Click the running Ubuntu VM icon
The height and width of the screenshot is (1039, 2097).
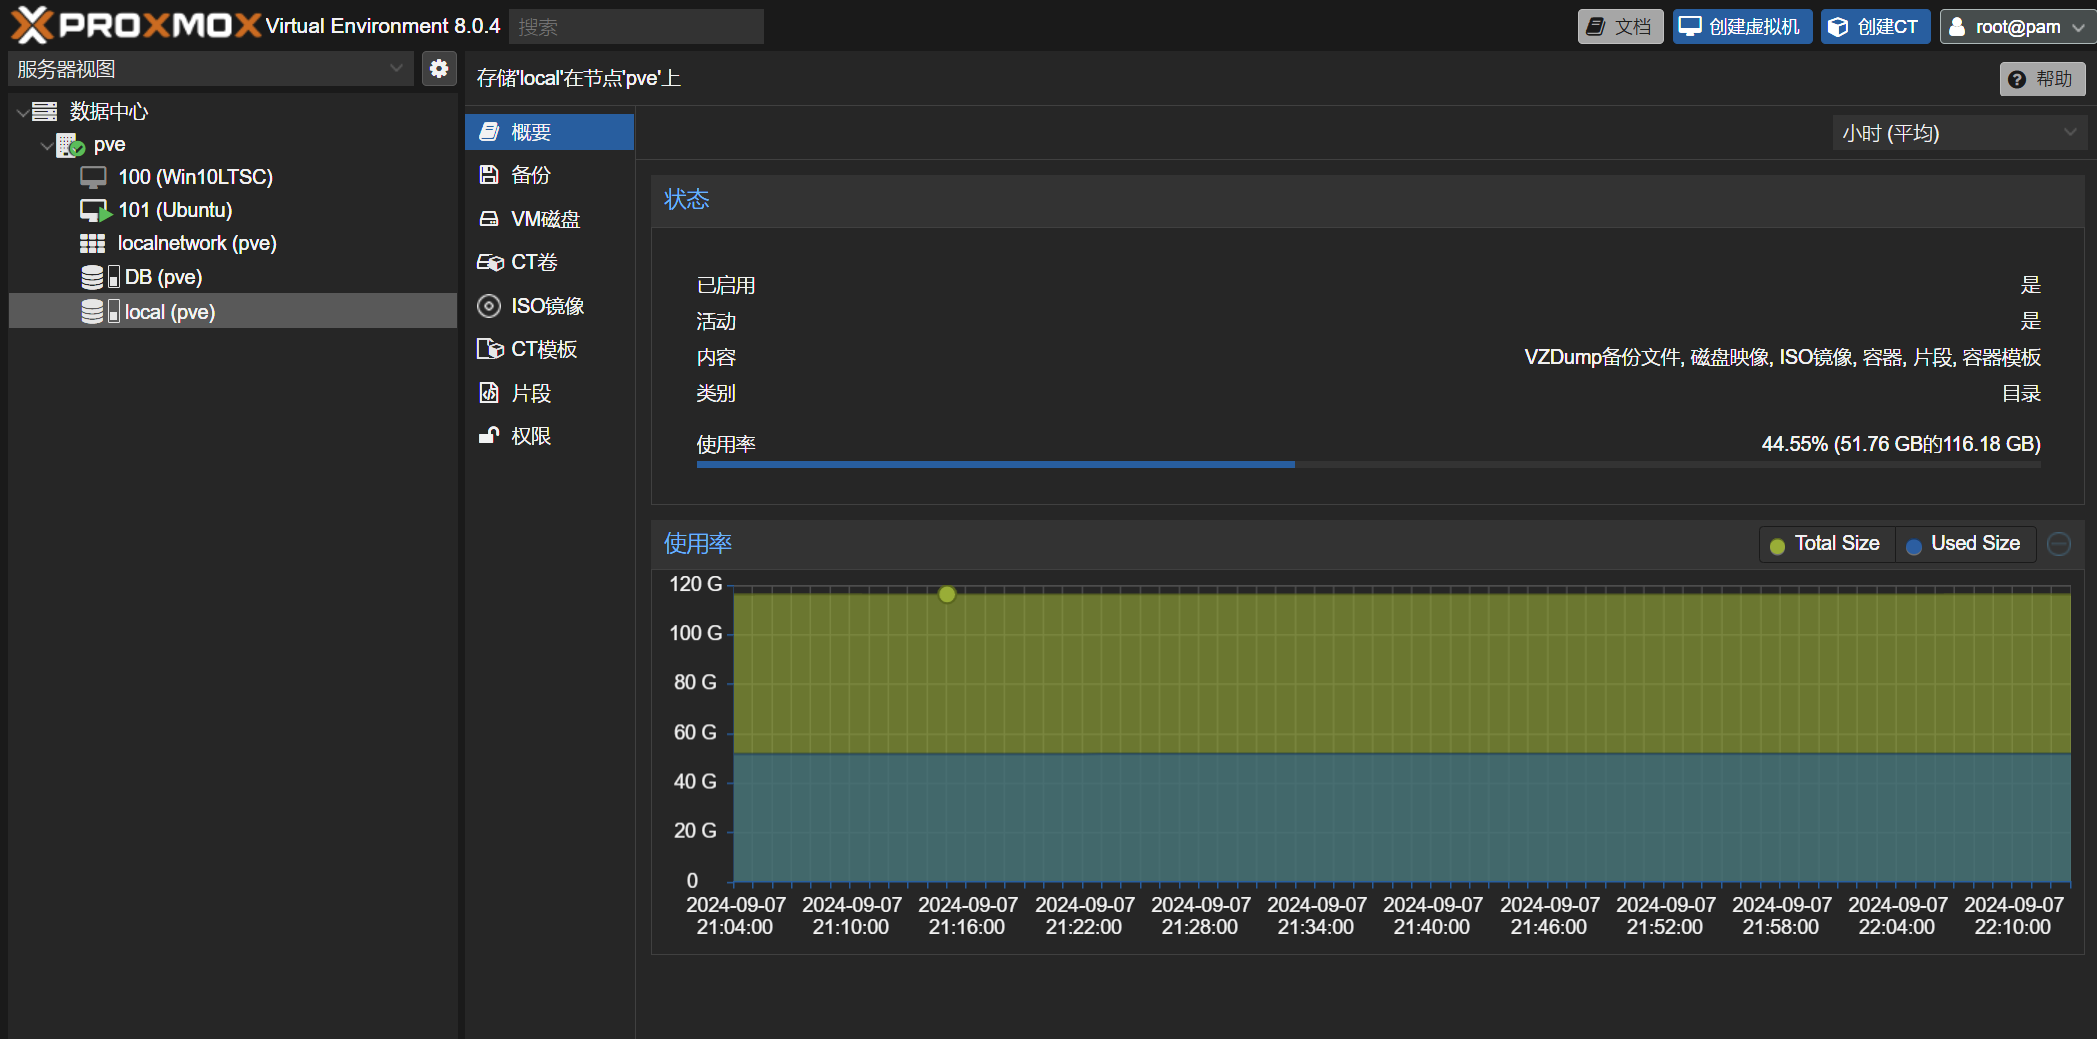point(94,211)
